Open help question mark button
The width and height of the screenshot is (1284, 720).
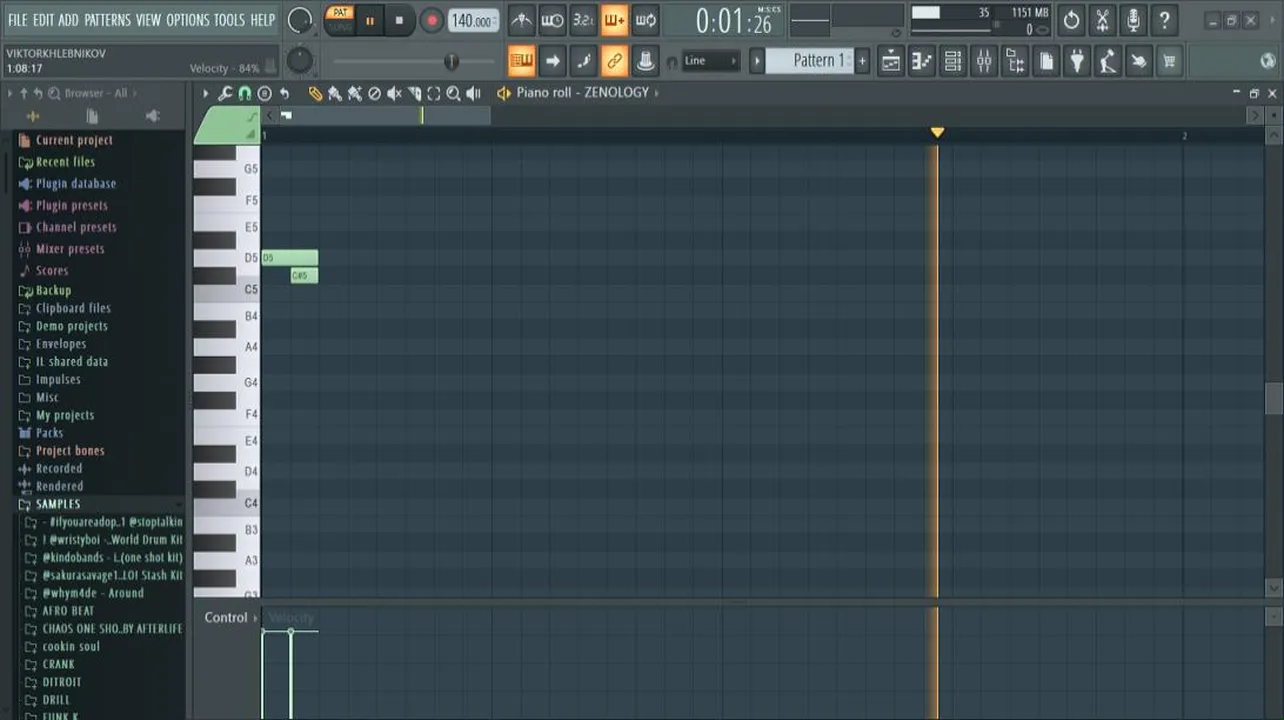pos(1164,20)
